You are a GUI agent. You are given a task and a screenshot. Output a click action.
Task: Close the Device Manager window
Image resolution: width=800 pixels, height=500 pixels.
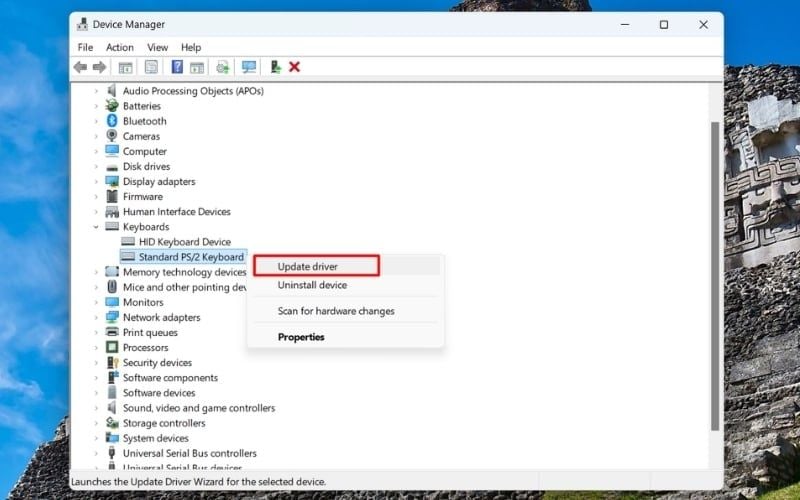tap(703, 24)
